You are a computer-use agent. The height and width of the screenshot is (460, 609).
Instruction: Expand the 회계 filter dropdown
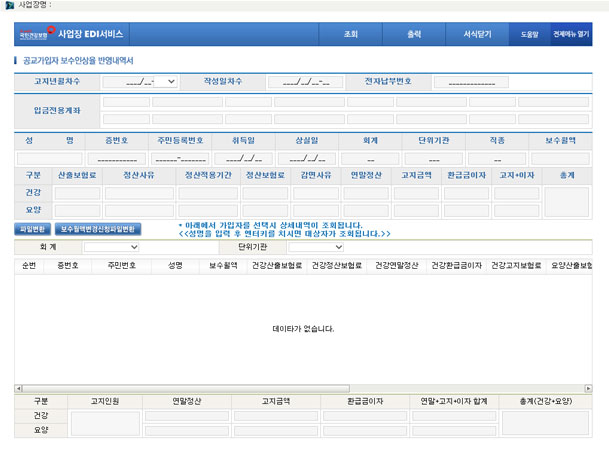tap(111, 246)
